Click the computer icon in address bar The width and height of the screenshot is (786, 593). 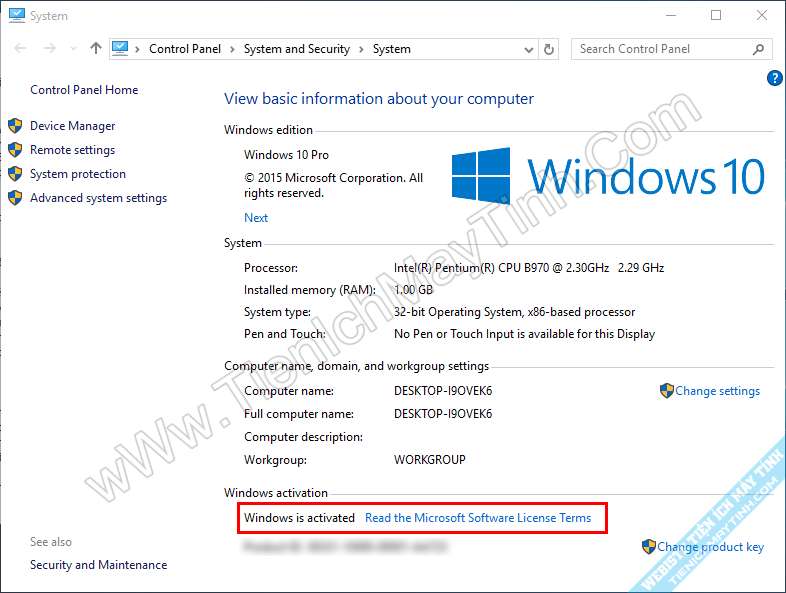click(120, 48)
